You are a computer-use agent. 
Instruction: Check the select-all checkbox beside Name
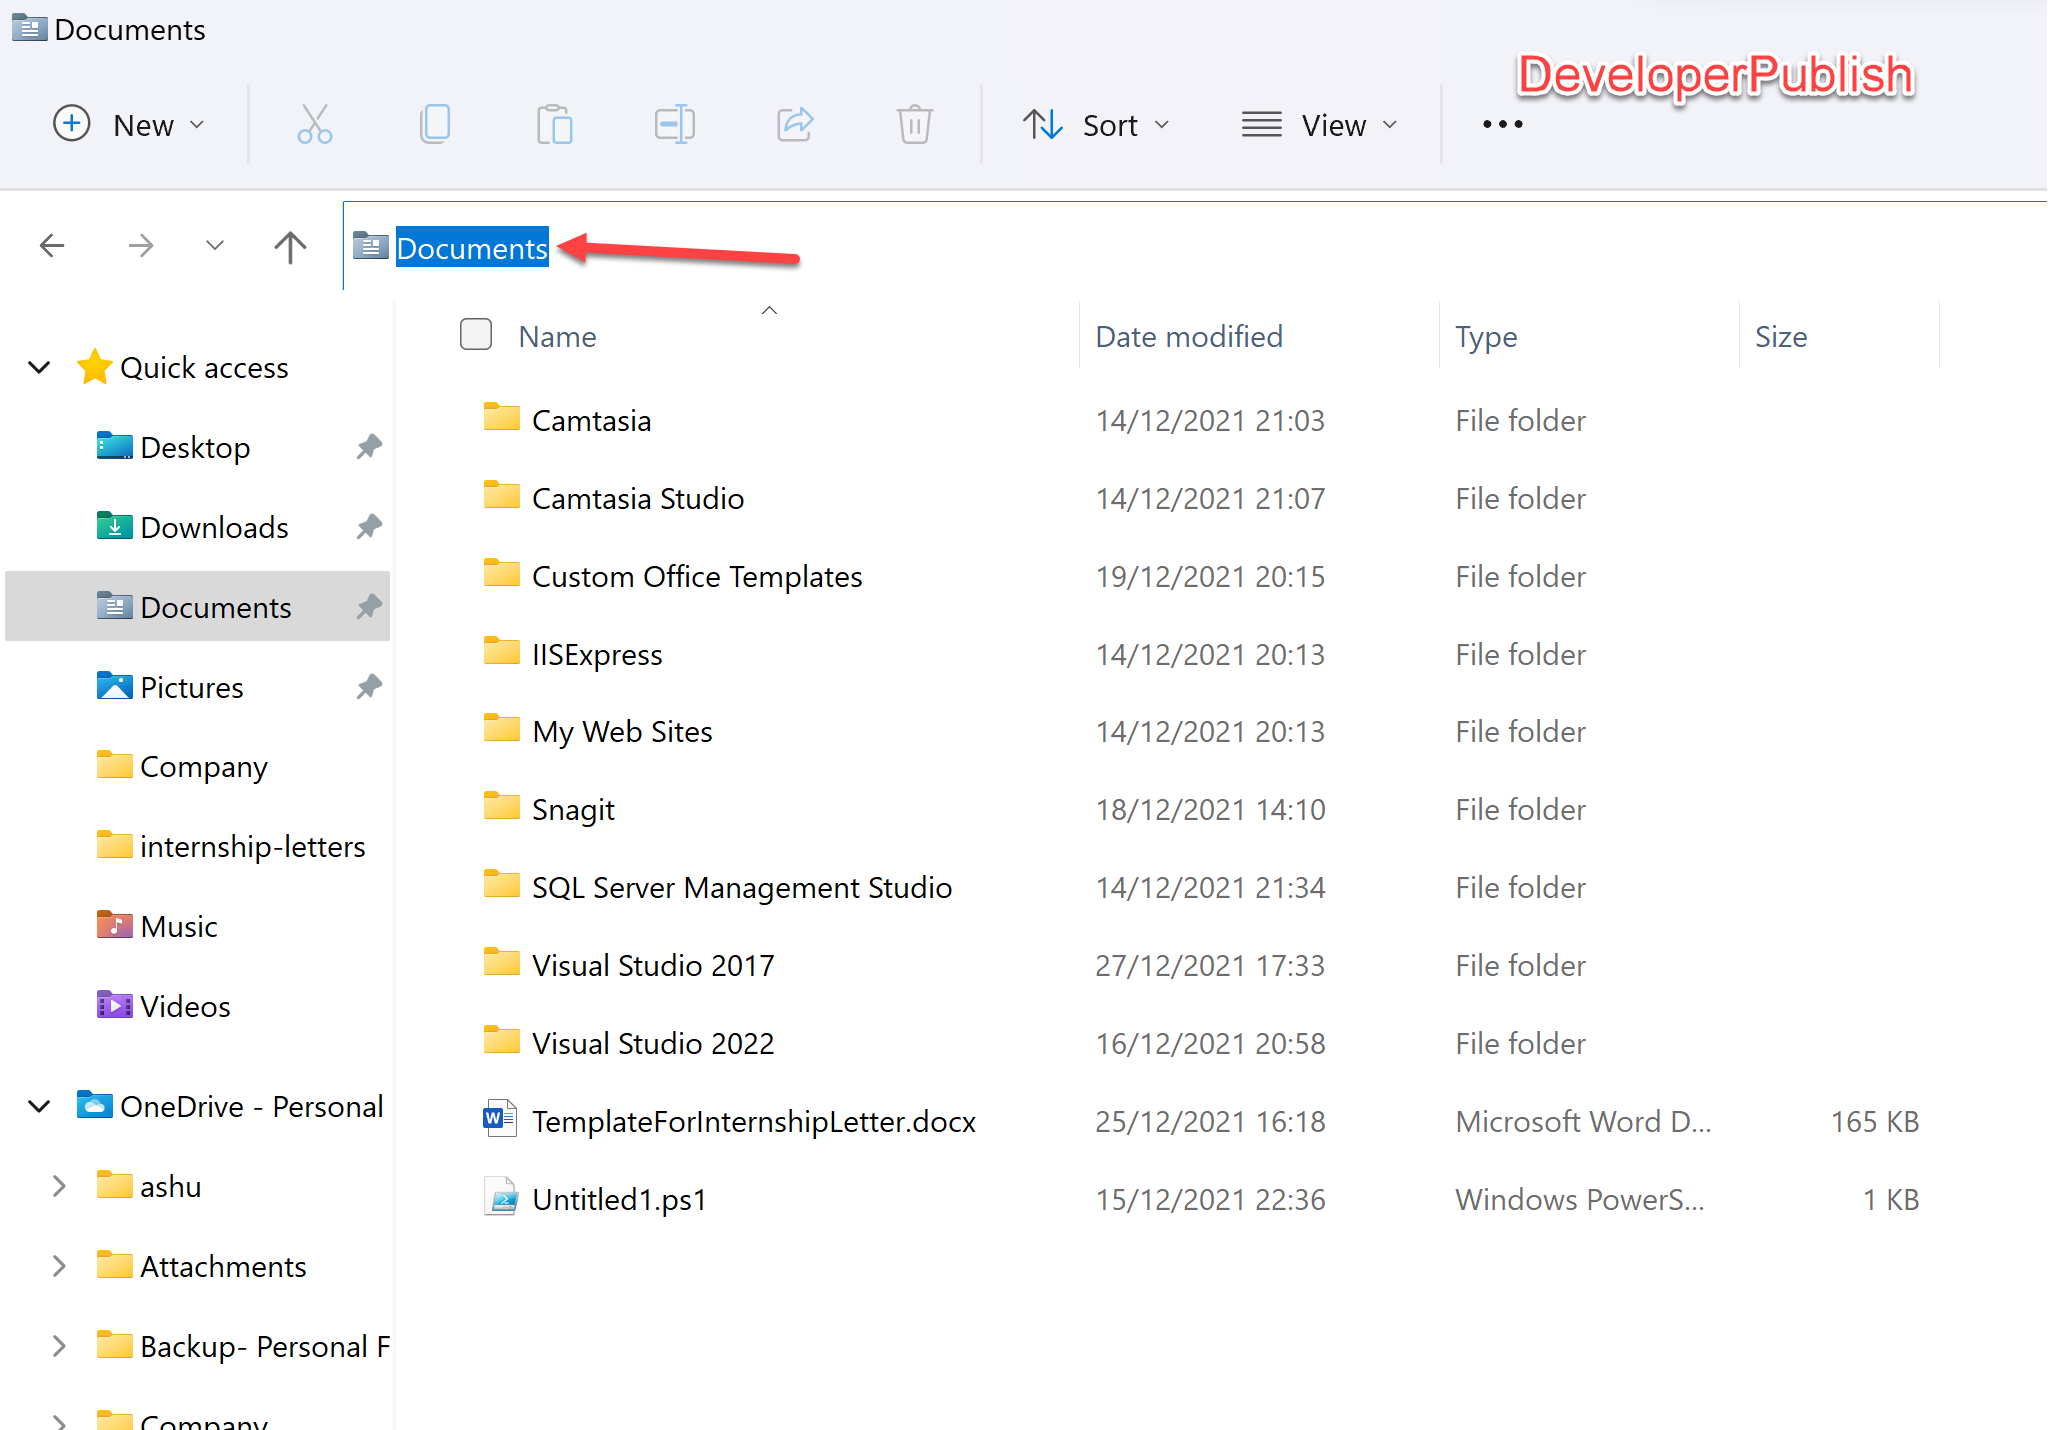475,334
